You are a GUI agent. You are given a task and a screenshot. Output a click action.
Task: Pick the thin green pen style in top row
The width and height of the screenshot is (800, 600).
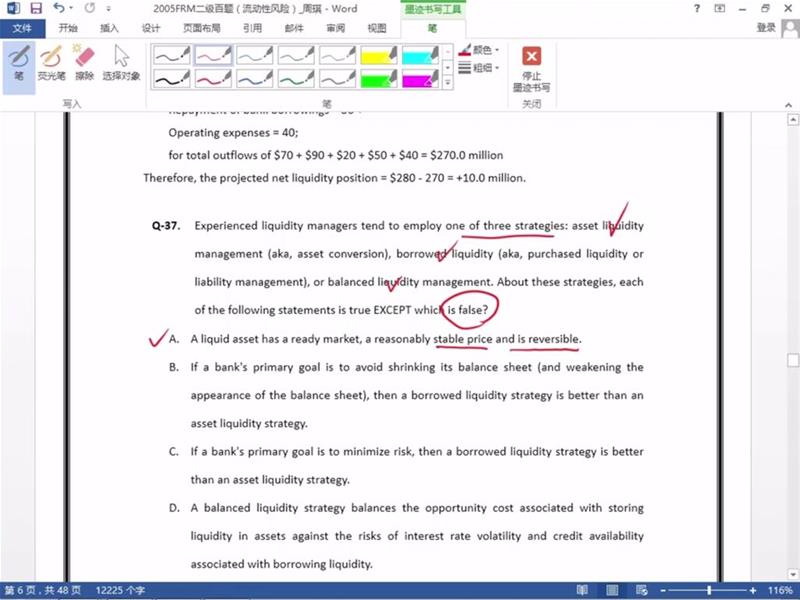click(295, 55)
